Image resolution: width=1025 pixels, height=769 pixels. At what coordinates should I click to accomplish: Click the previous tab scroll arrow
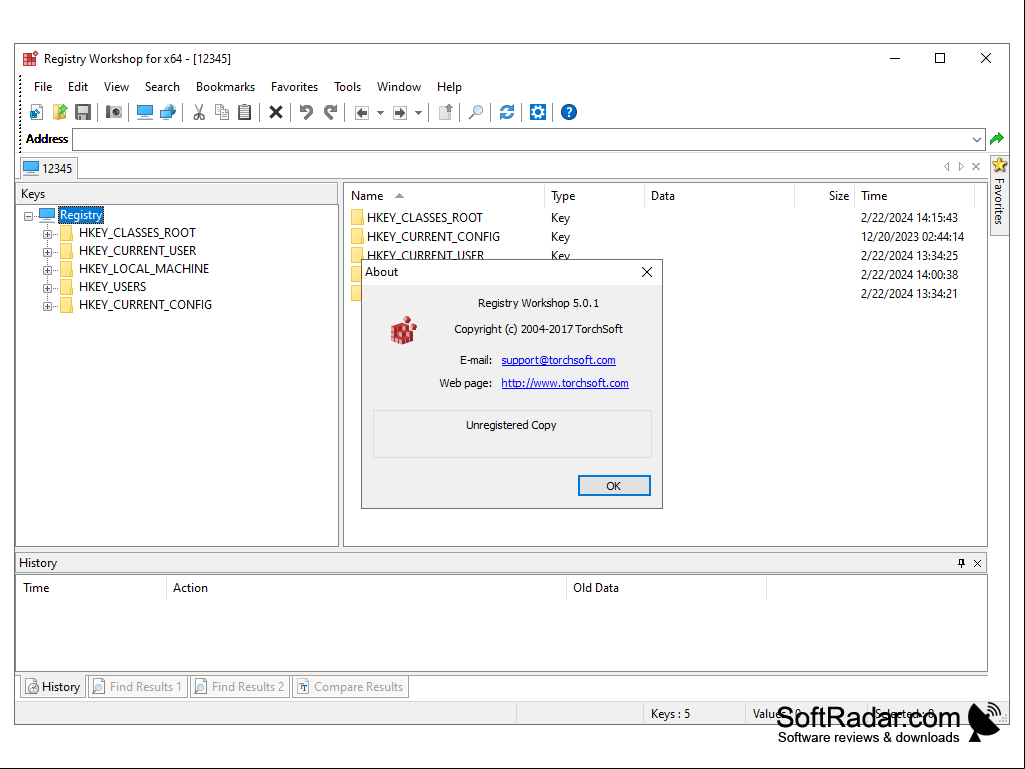(947, 167)
